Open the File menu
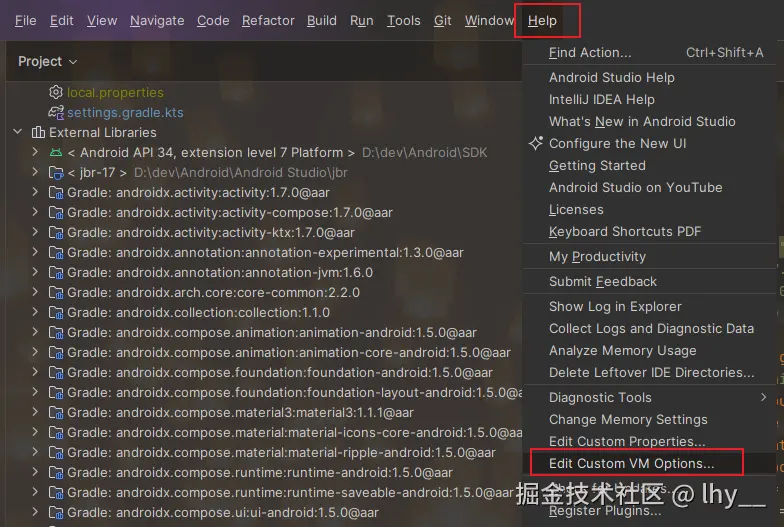This screenshot has height=527, width=784. coord(26,20)
